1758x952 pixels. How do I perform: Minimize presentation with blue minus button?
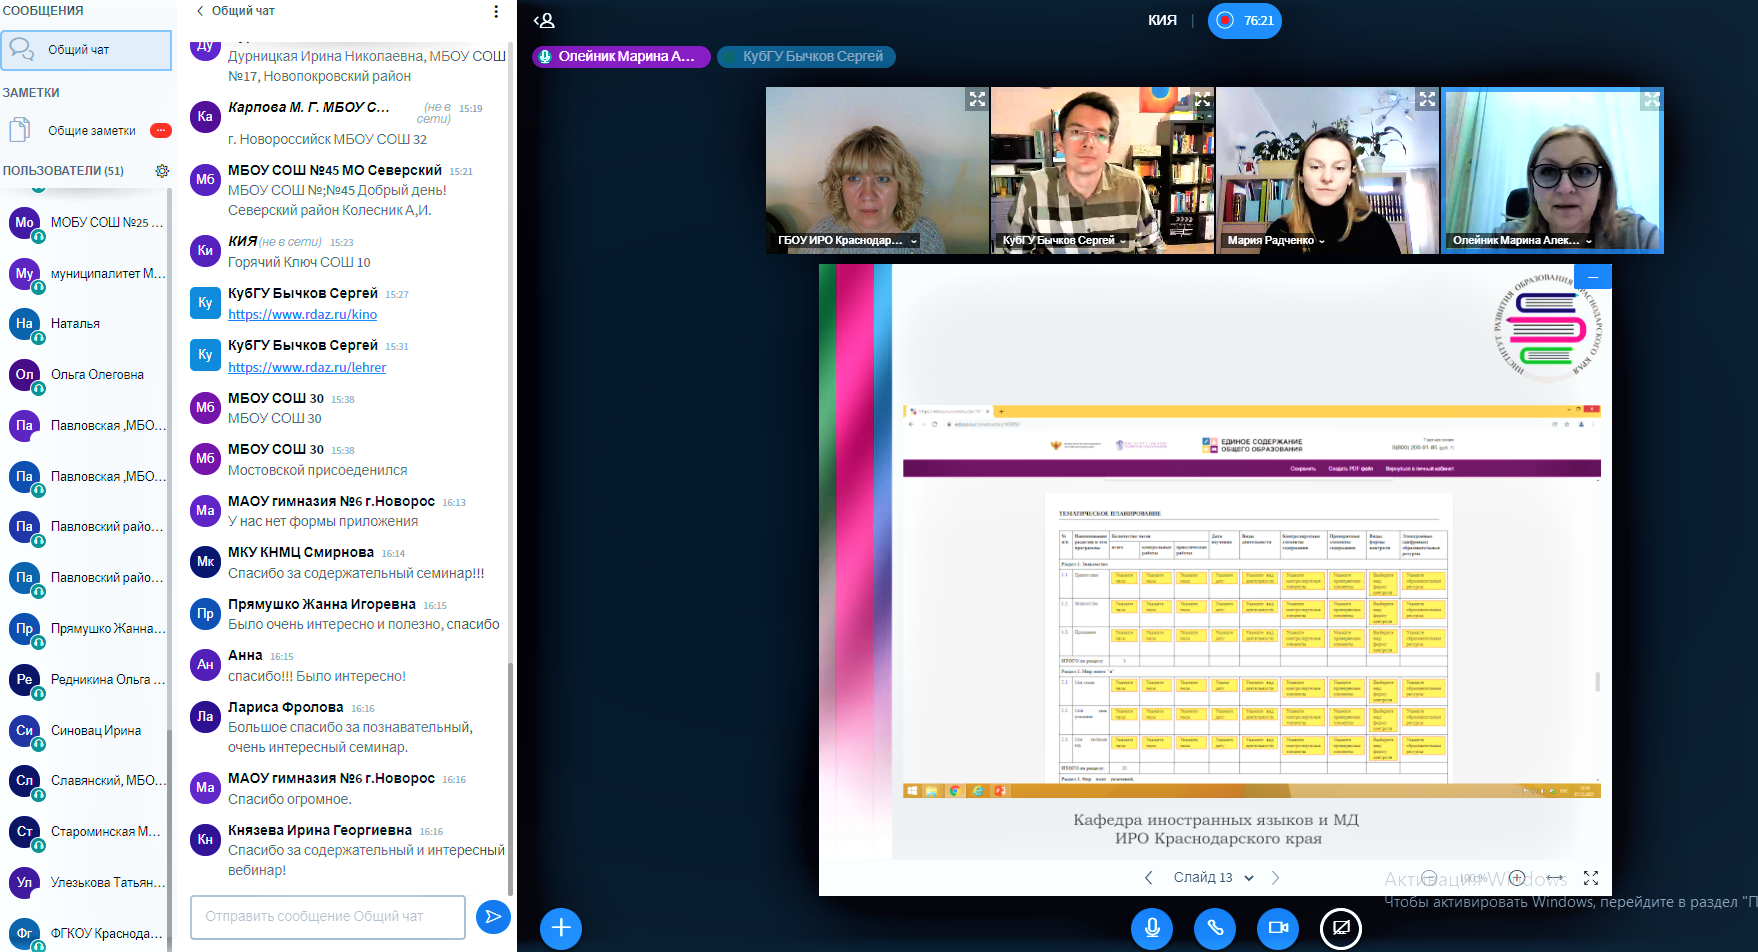pos(1593,277)
